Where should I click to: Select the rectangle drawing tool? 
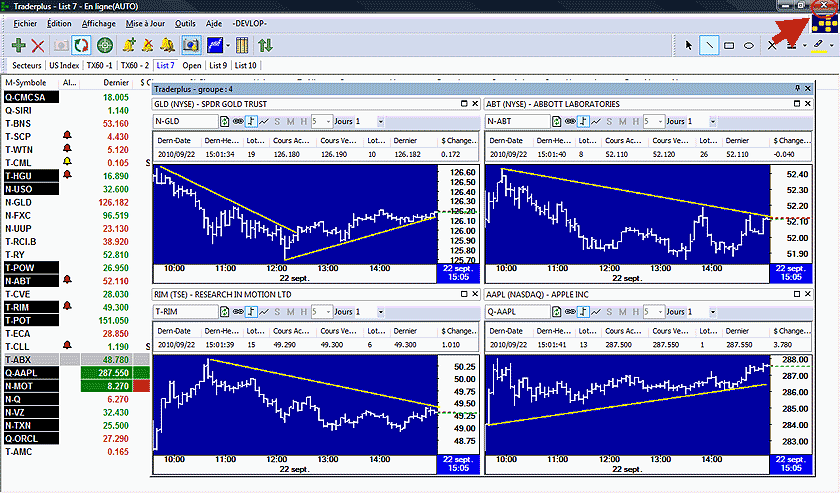(x=729, y=46)
